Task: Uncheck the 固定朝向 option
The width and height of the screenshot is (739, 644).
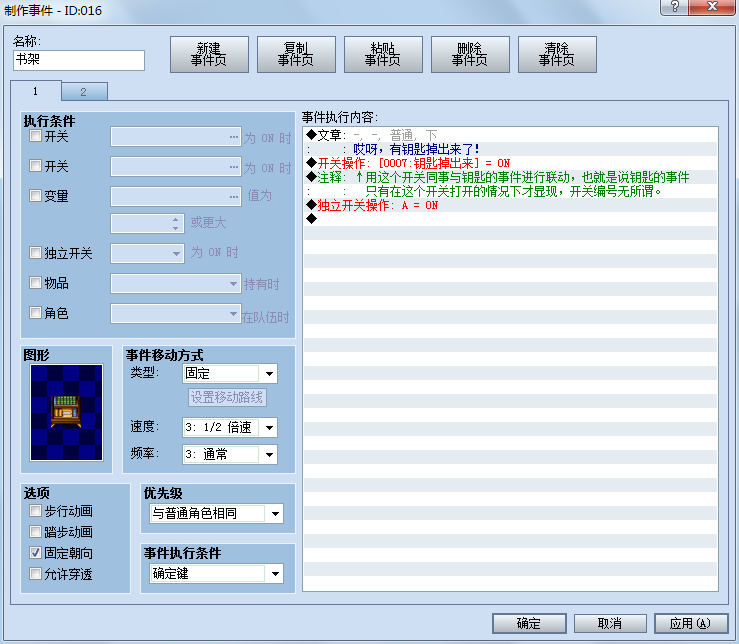Action: [x=35, y=553]
